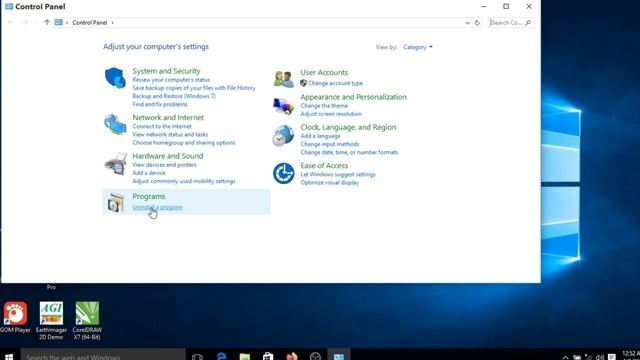Click Adjust screen resolution link
Viewport: 640px width, 360px height.
[331, 114]
